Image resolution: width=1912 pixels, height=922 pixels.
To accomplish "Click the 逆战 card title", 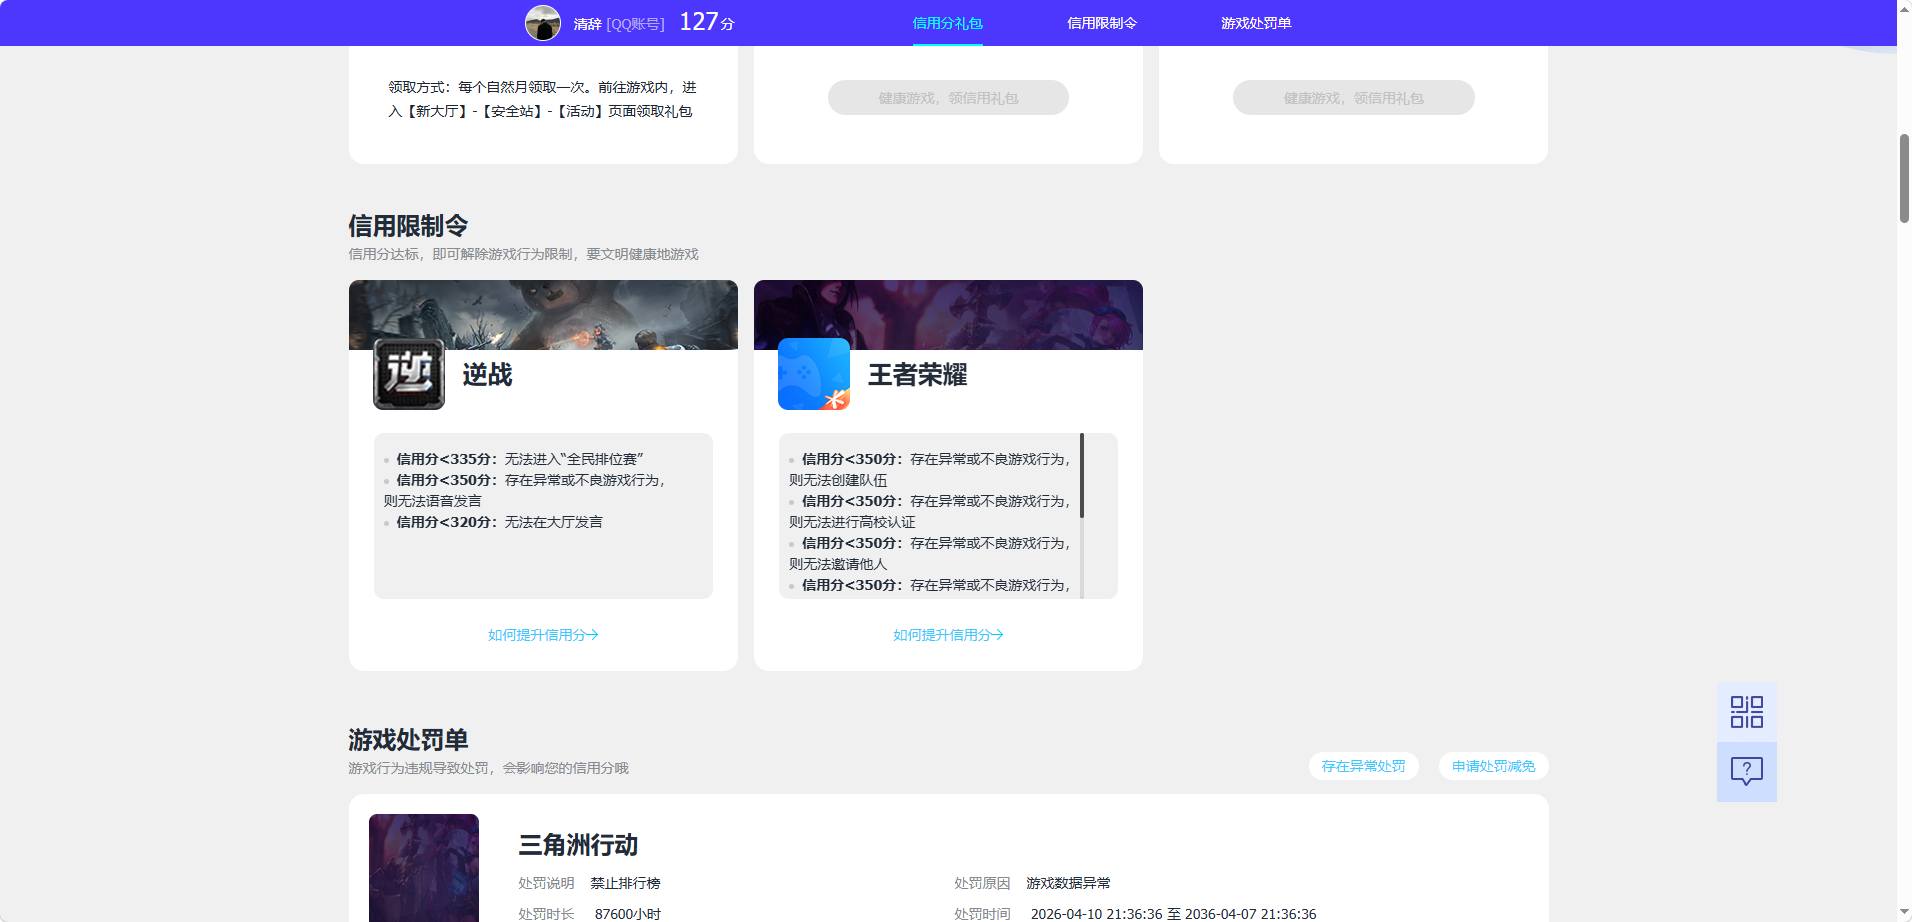I will (x=487, y=375).
